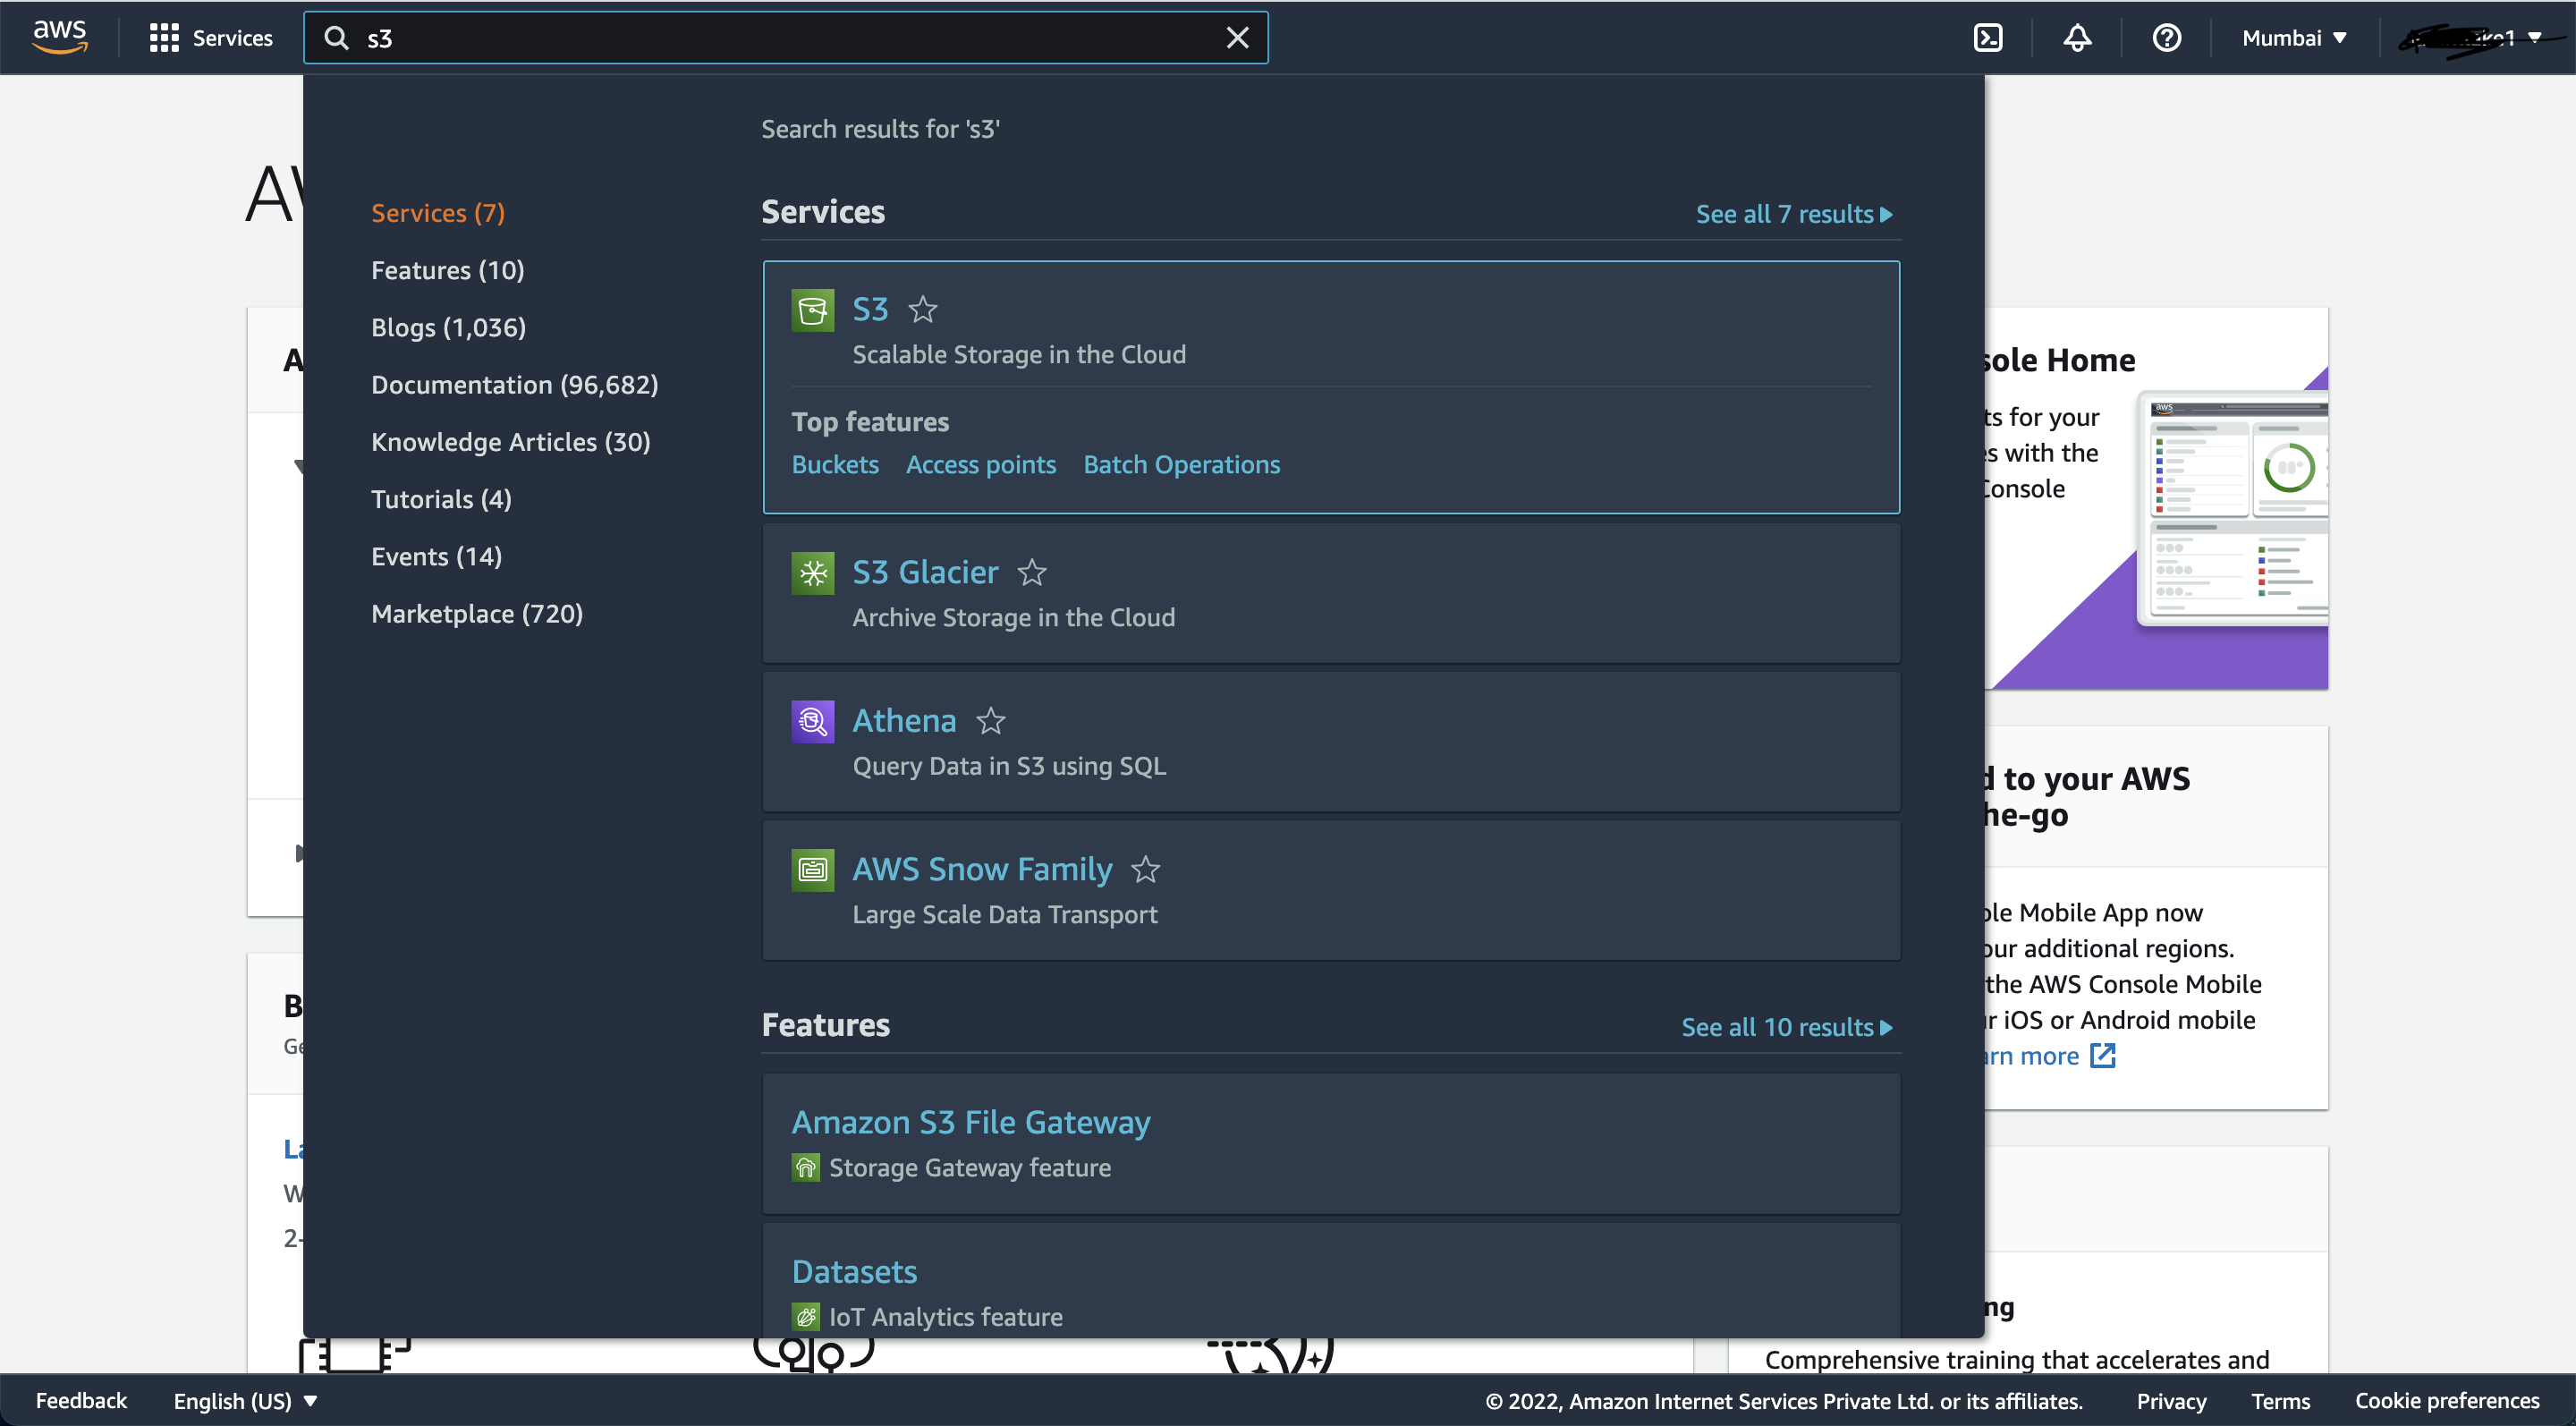Viewport: 2576px width, 1426px height.
Task: Click the Feedback button in footer
Action: pos(81,1400)
